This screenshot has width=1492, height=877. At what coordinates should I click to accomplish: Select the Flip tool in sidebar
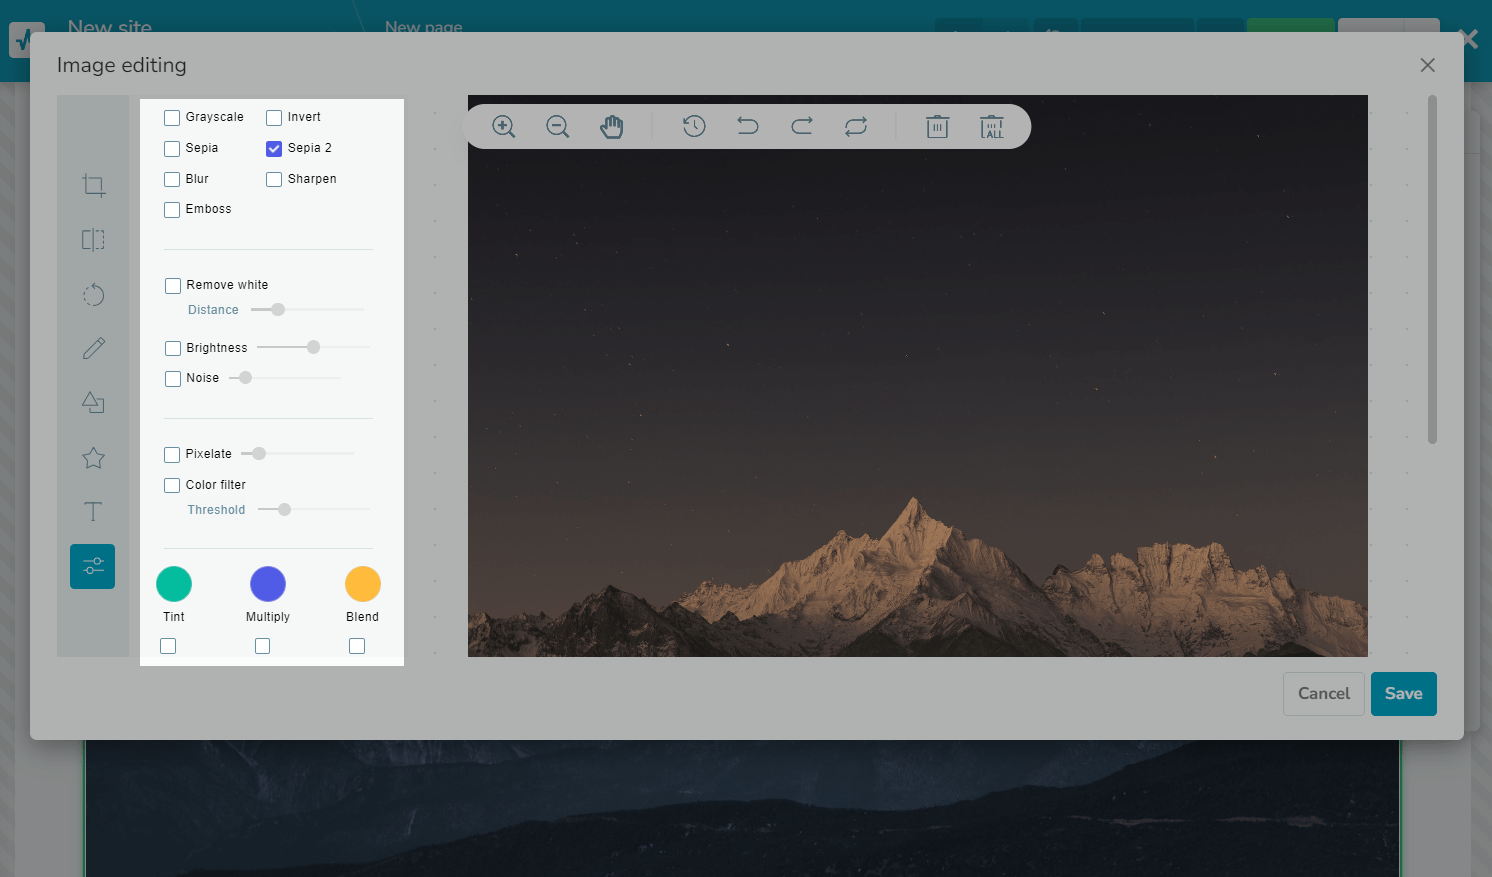[93, 240]
